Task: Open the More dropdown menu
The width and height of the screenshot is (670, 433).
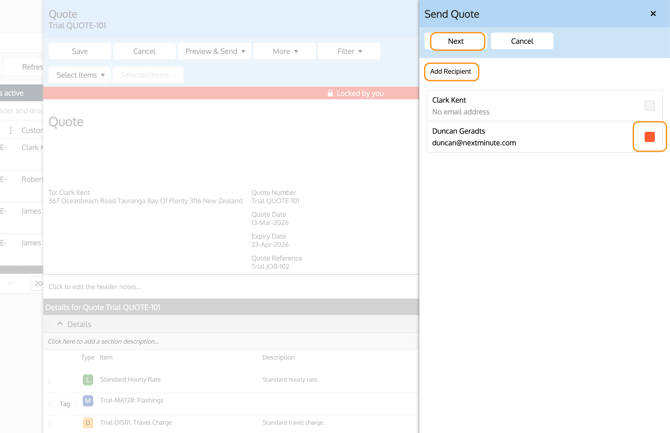Action: [285, 51]
